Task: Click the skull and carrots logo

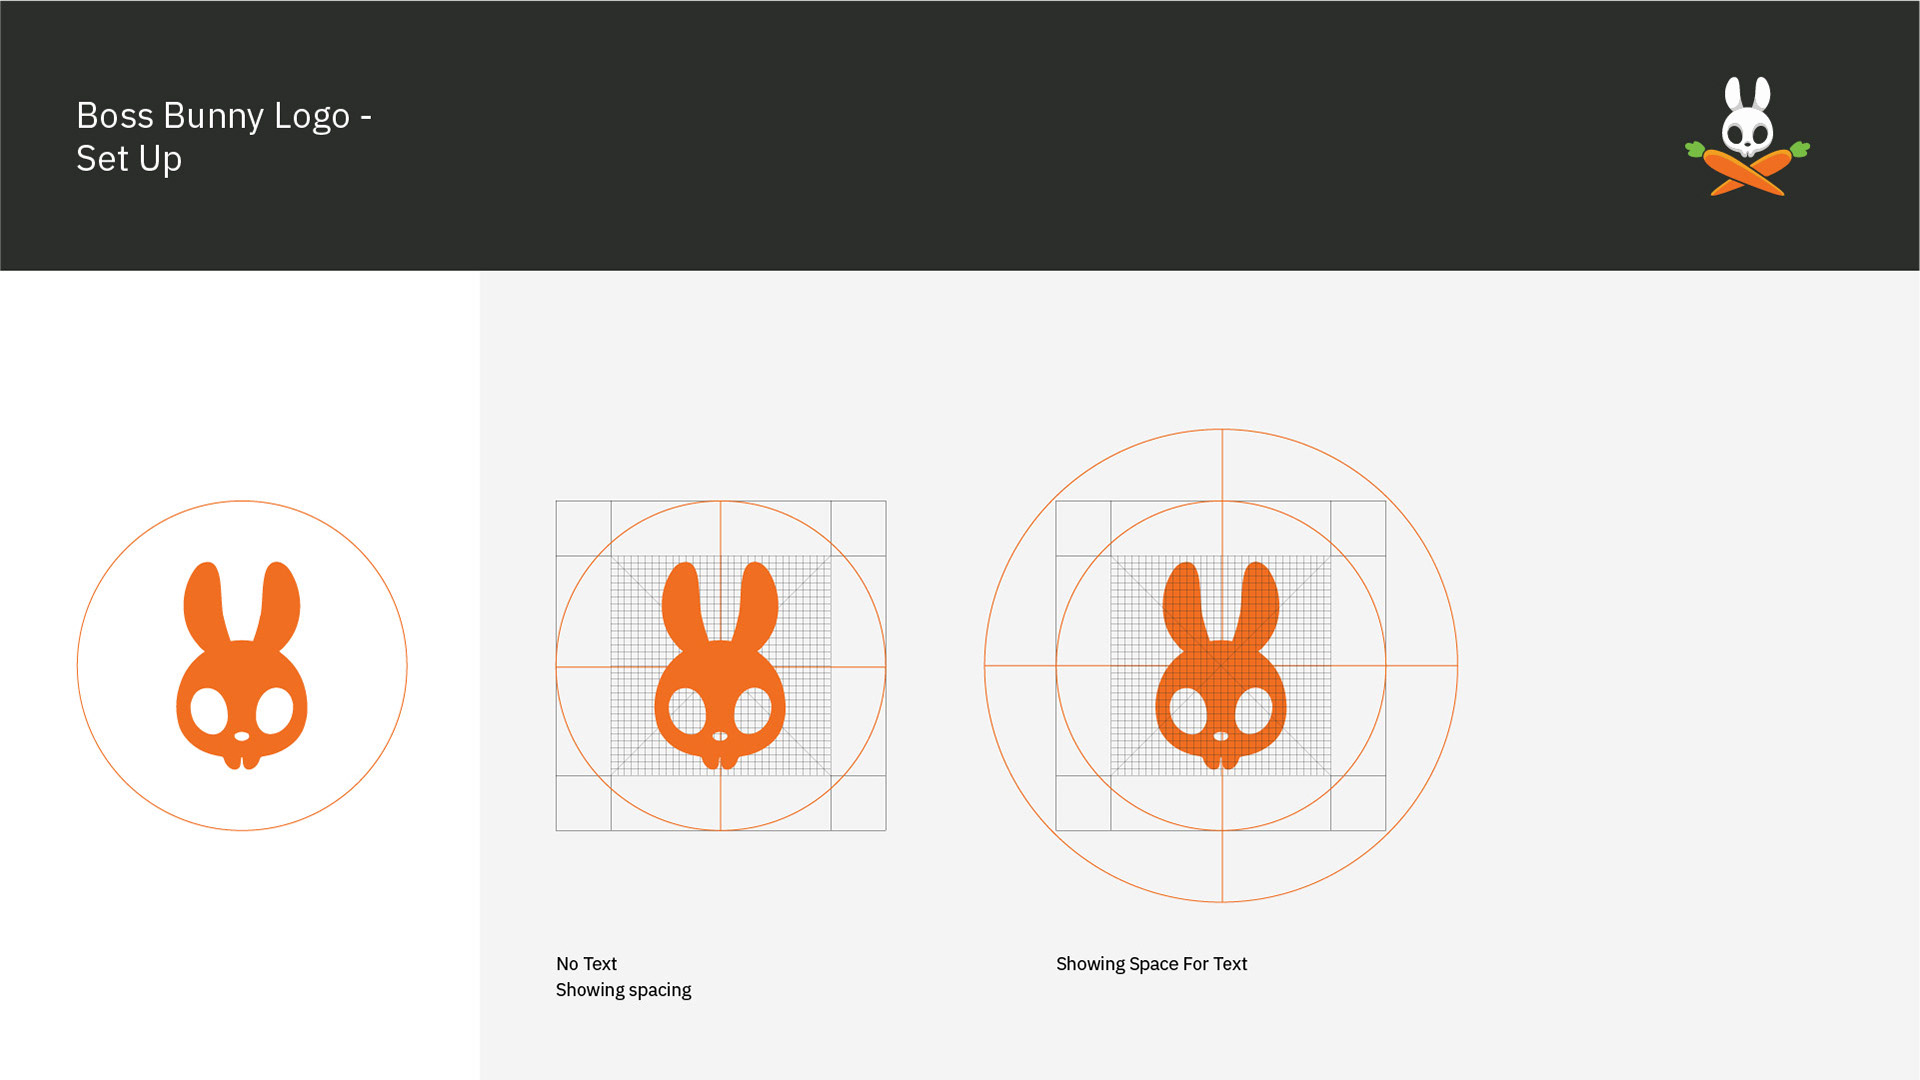Action: (x=1747, y=137)
